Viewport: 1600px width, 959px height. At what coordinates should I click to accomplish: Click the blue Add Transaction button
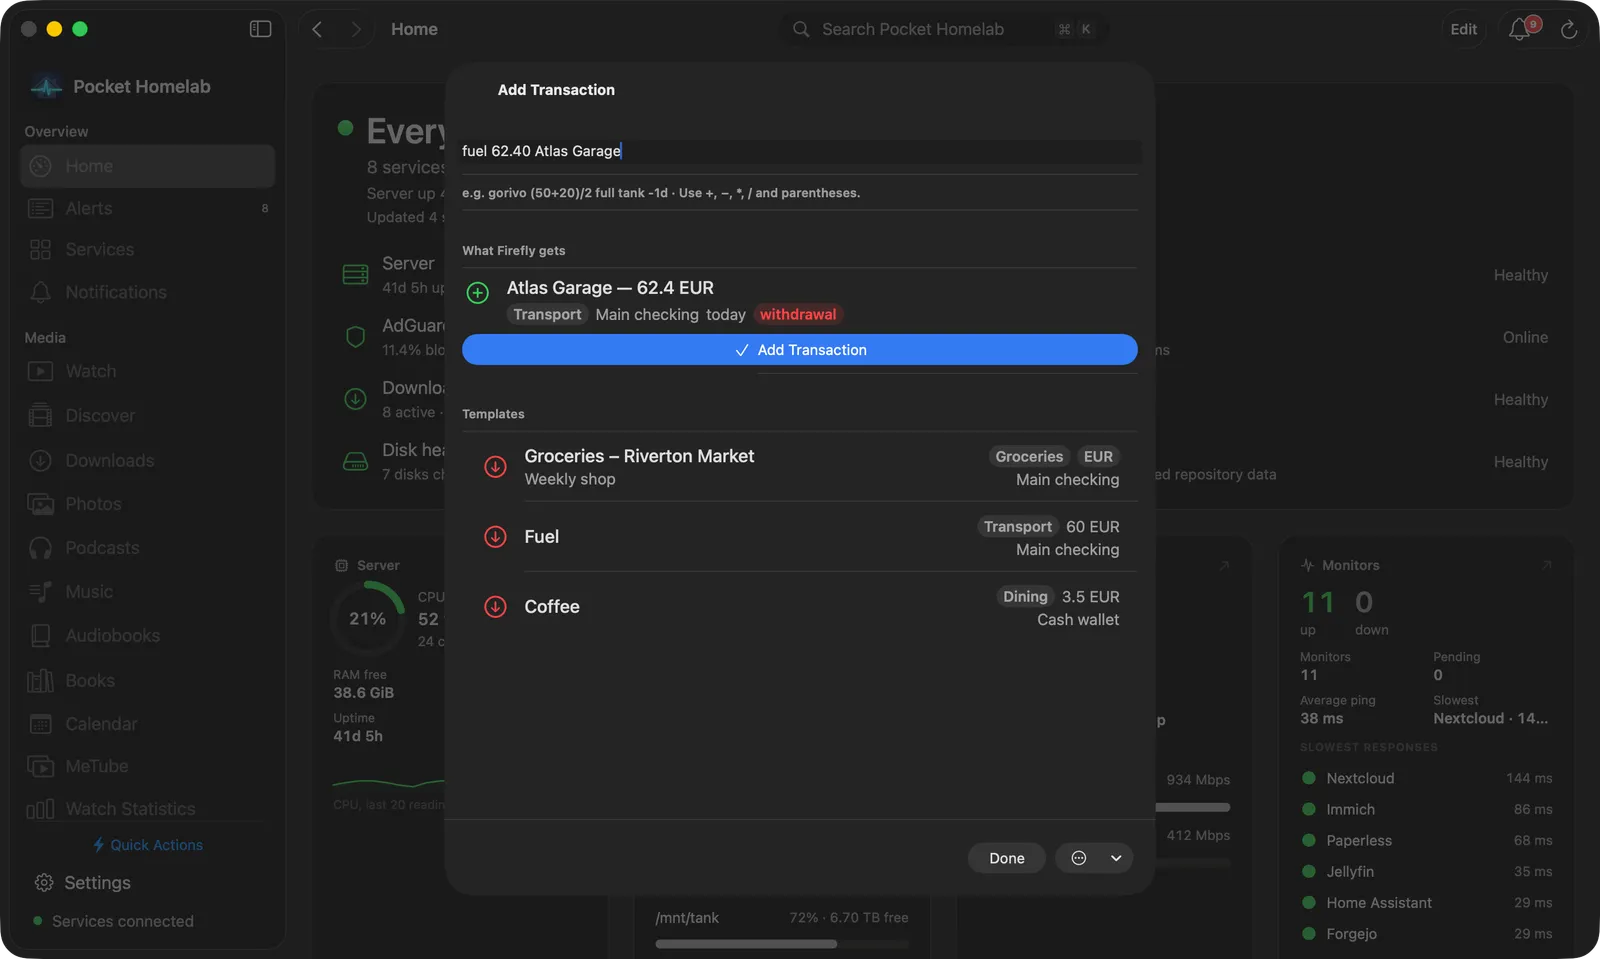tap(800, 350)
